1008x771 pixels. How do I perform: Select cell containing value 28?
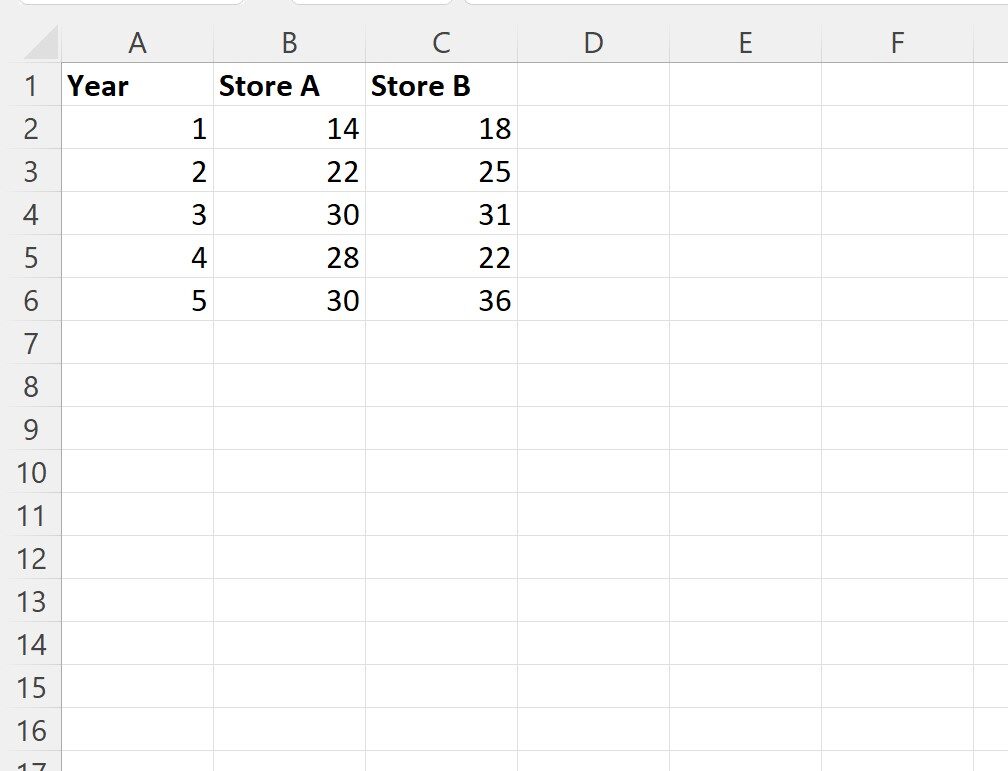point(289,257)
